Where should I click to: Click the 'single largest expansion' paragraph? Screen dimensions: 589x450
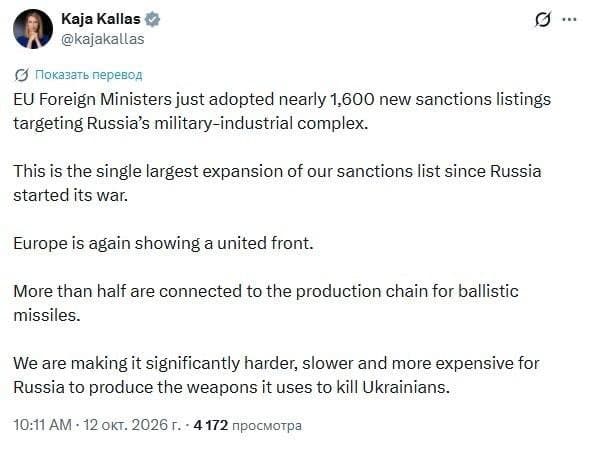click(x=277, y=183)
